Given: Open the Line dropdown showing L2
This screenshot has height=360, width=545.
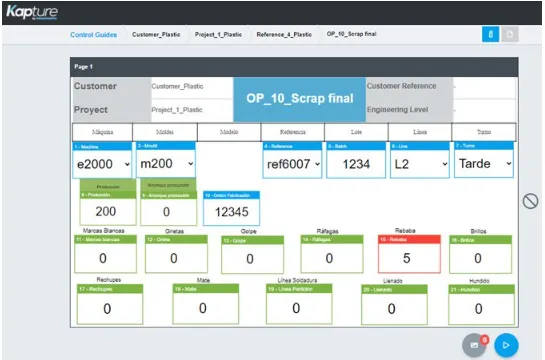Looking at the screenshot, I should tap(420, 164).
